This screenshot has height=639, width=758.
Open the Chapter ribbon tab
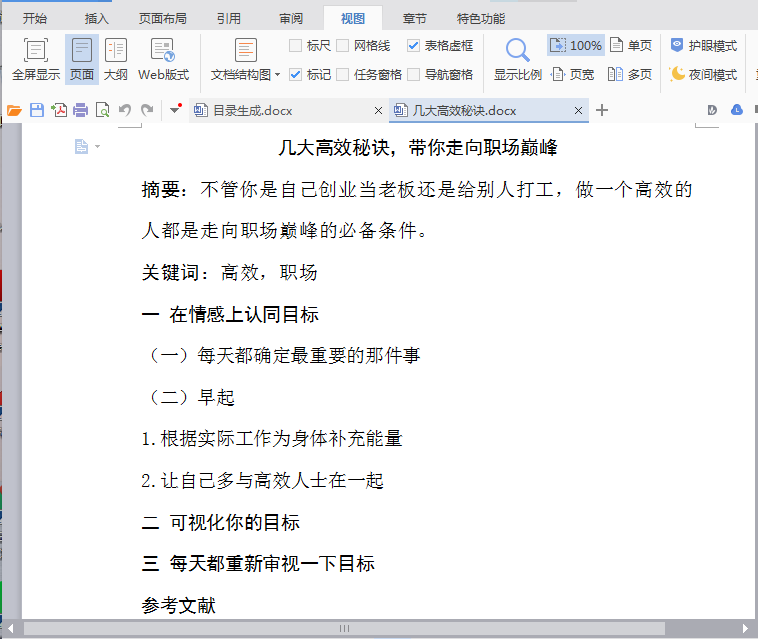pyautogui.click(x=415, y=18)
